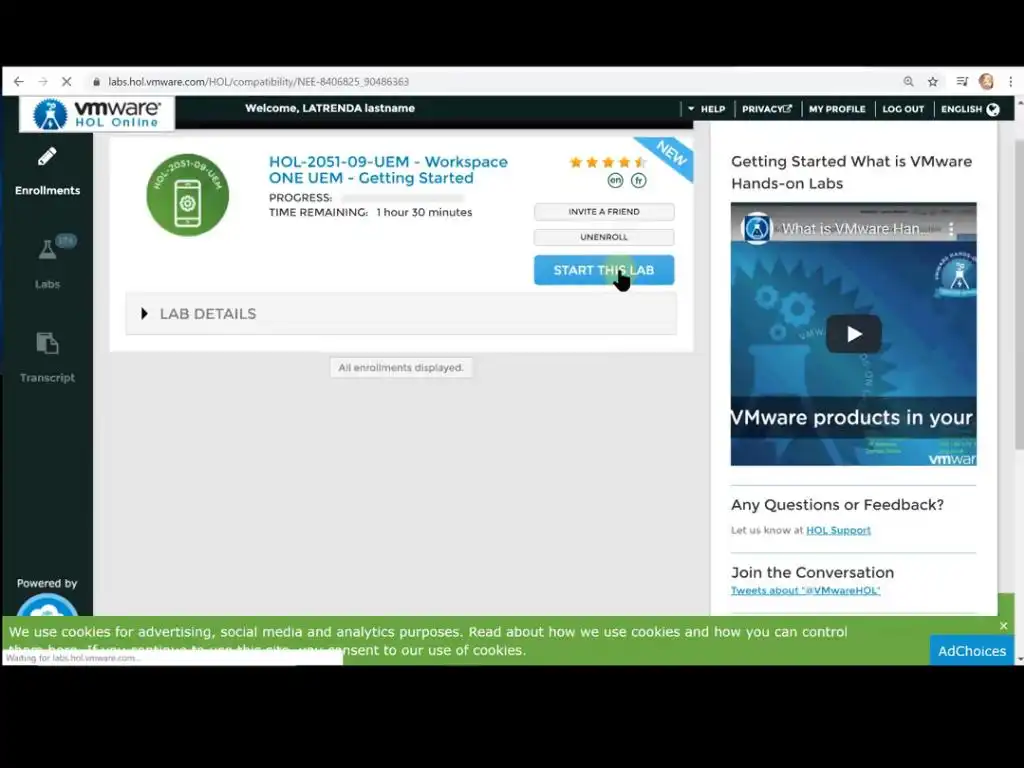Open the Chrome profile avatar
Viewport: 1024px width, 768px height.
point(986,82)
